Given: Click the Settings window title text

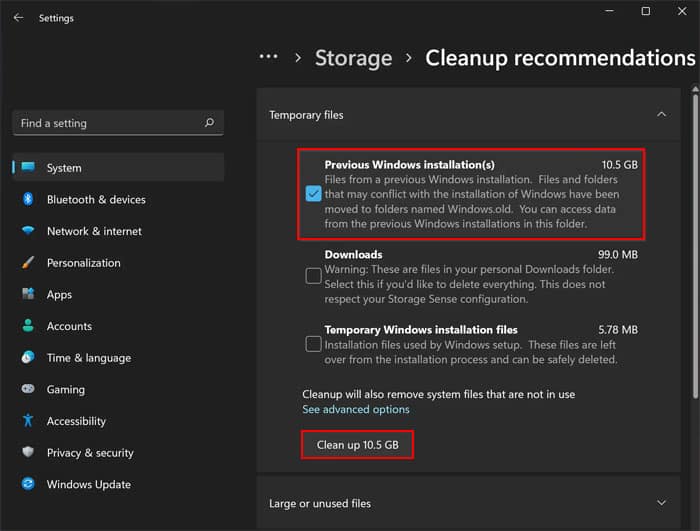Looking at the screenshot, I should (56, 18).
